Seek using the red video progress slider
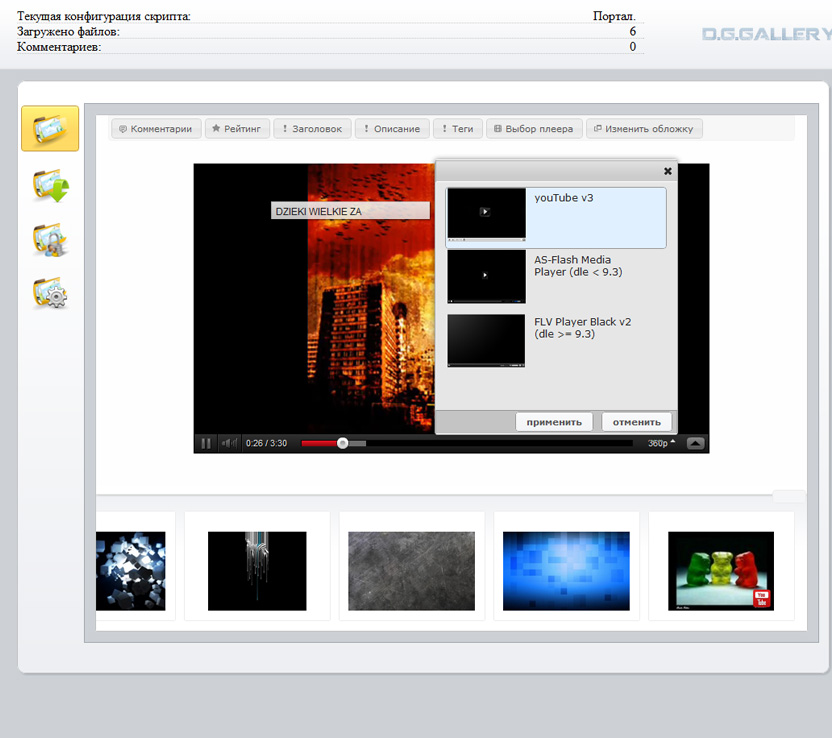 (342, 443)
